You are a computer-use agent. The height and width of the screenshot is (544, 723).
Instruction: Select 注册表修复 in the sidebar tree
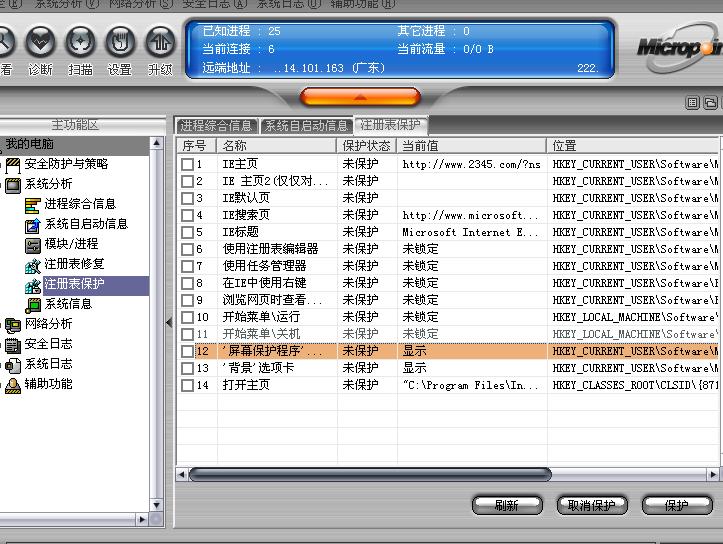74,264
